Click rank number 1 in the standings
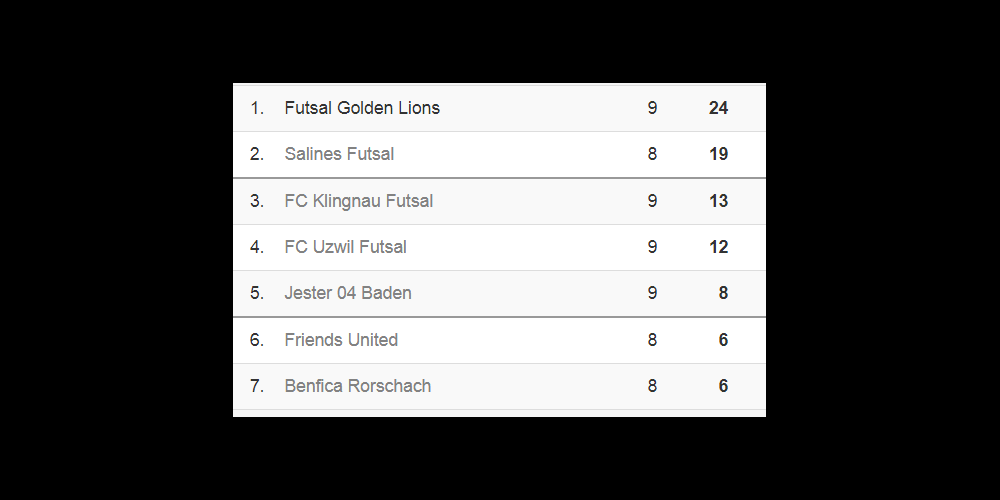This screenshot has height=500, width=1000. [x=257, y=108]
